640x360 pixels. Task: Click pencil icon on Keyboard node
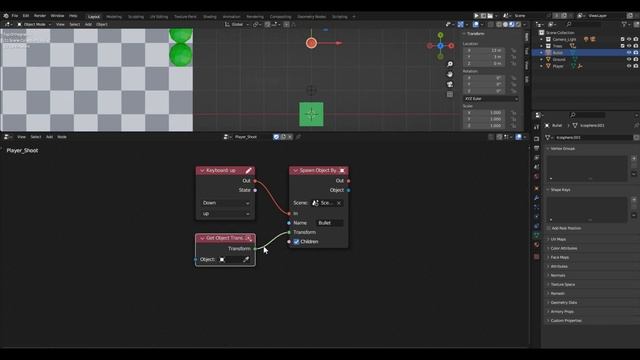(x=249, y=171)
